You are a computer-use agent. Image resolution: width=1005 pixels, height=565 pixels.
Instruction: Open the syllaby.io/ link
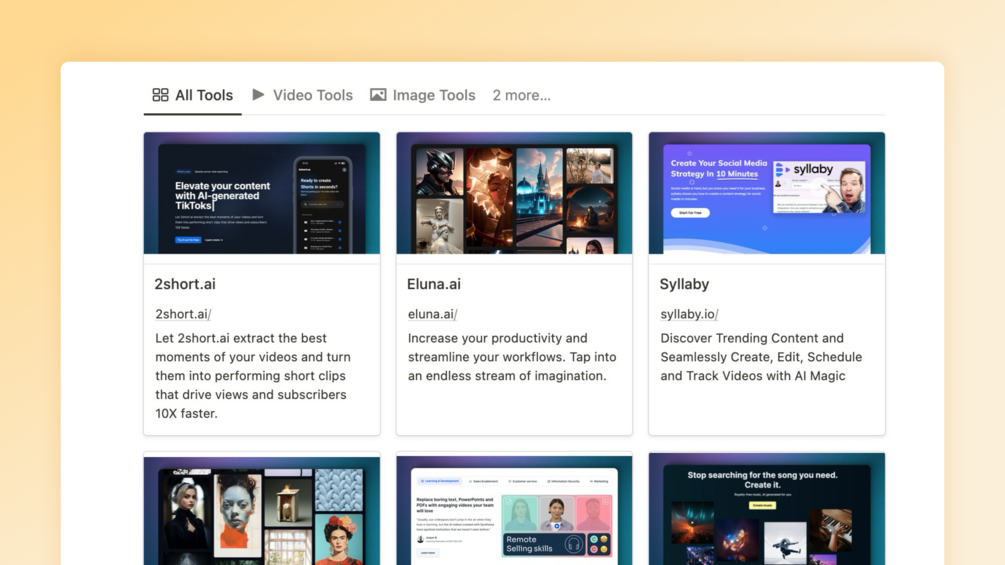[690, 314]
